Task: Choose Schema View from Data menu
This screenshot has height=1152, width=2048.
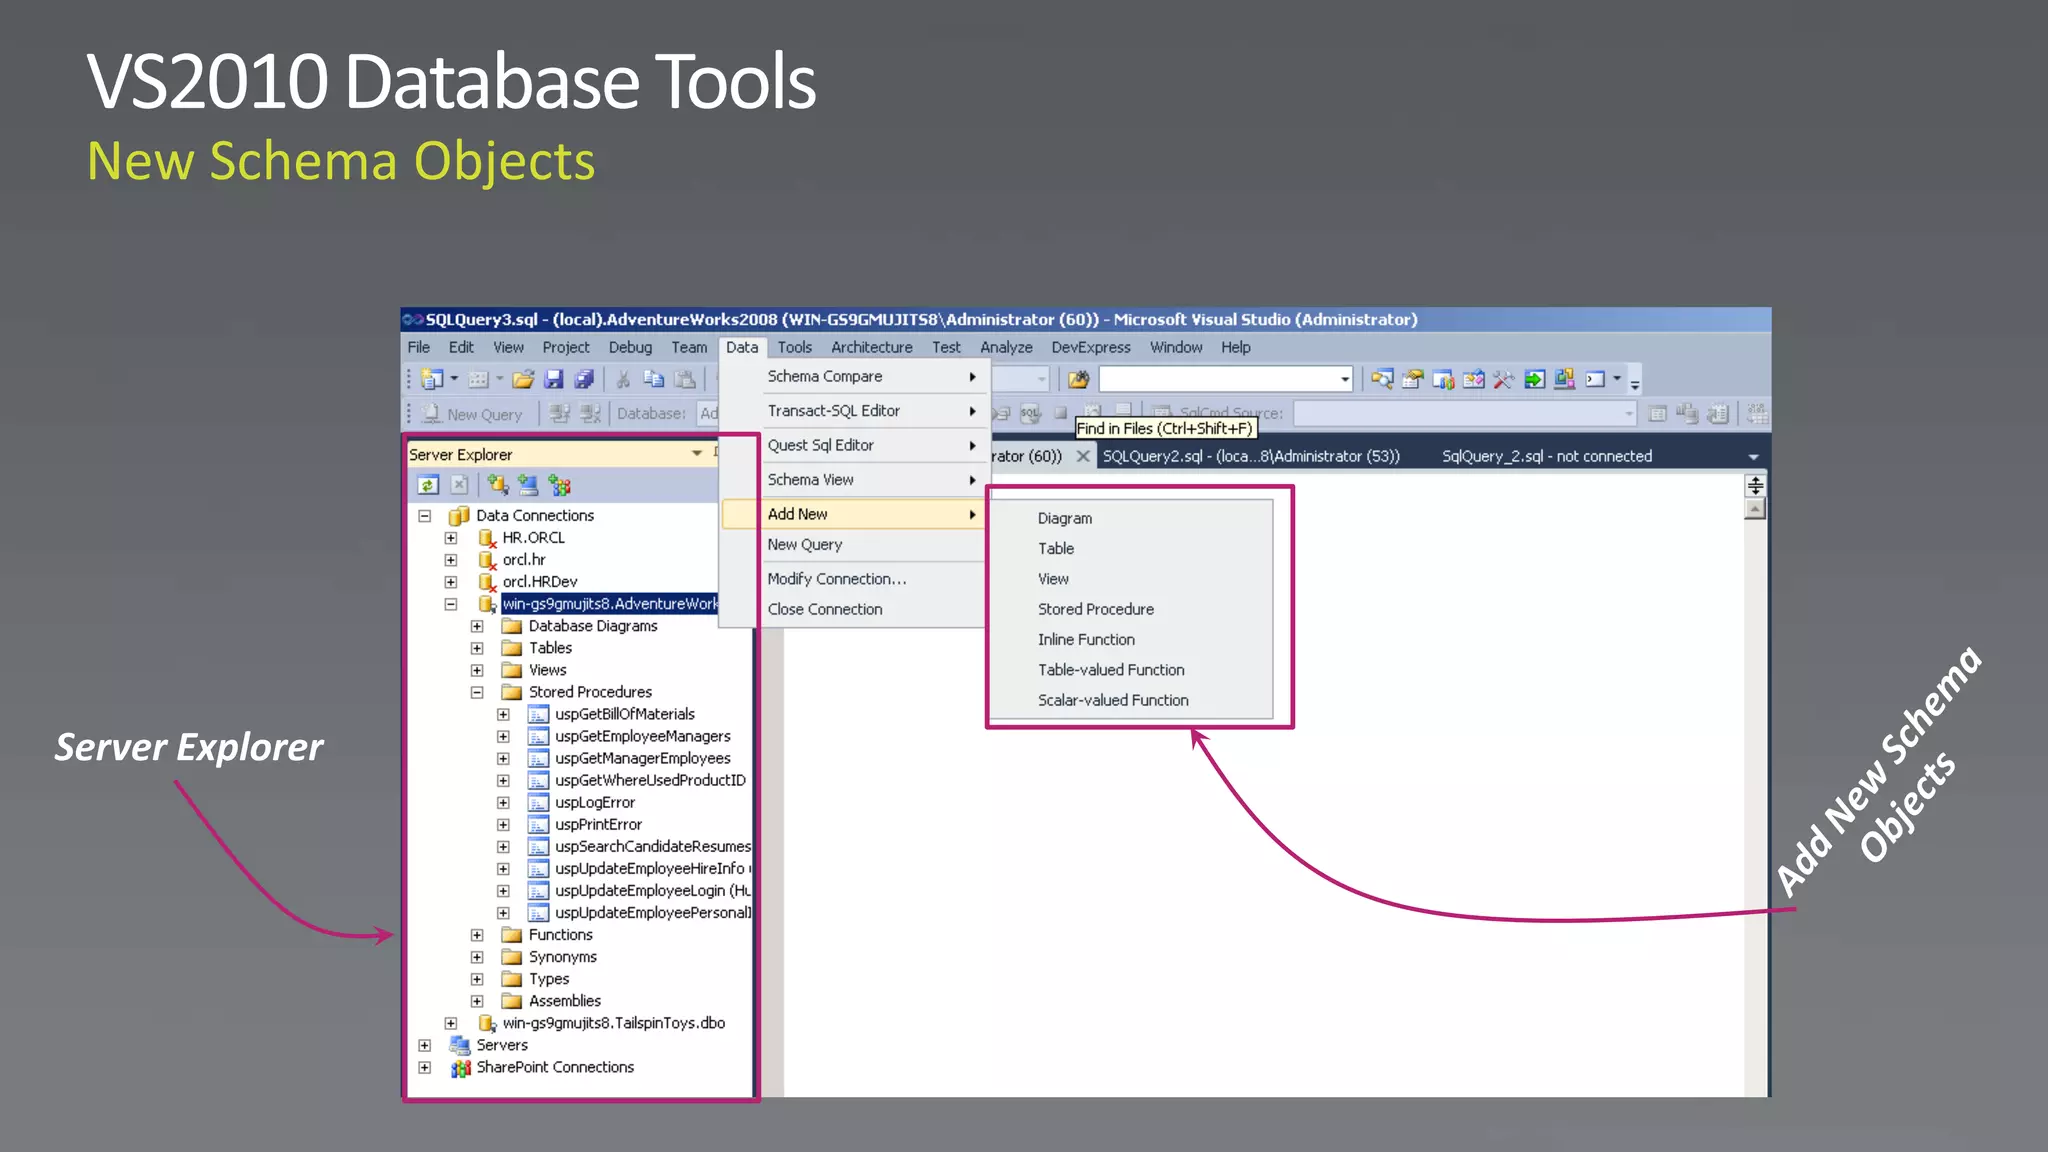Action: (x=856, y=480)
